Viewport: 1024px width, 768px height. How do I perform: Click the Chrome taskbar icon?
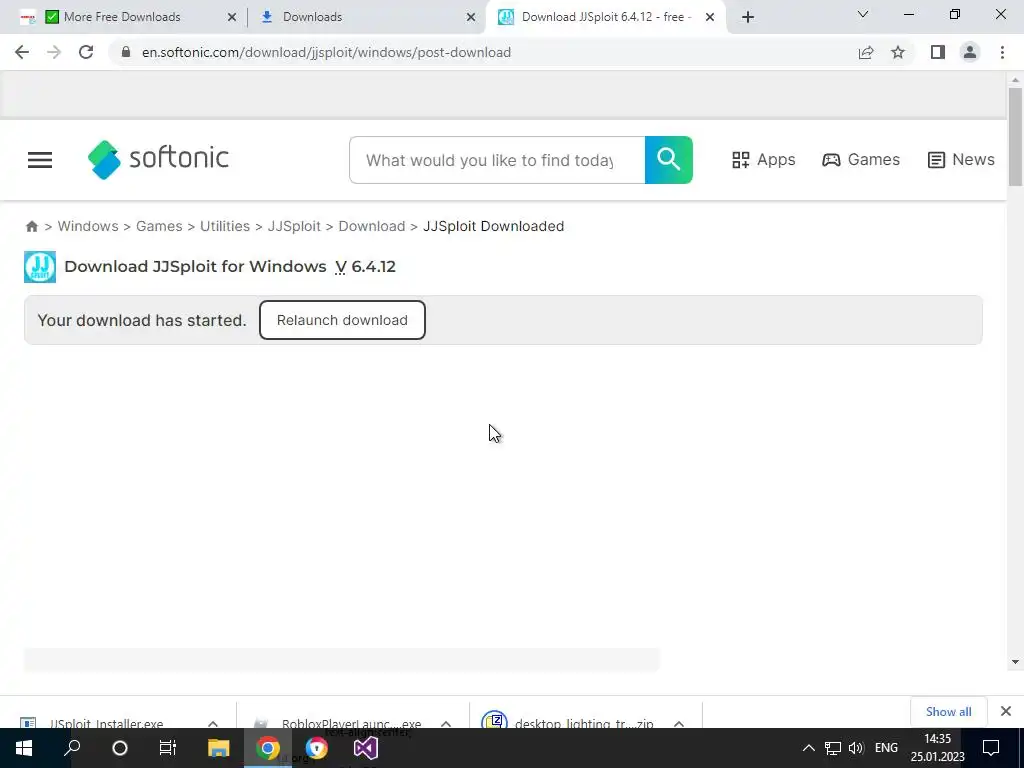point(268,748)
